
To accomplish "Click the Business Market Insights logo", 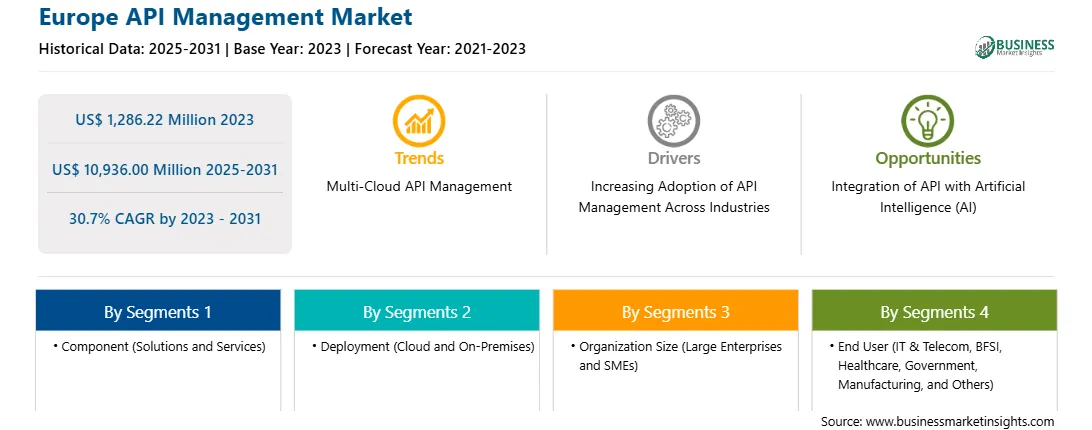I will 1015,47.
